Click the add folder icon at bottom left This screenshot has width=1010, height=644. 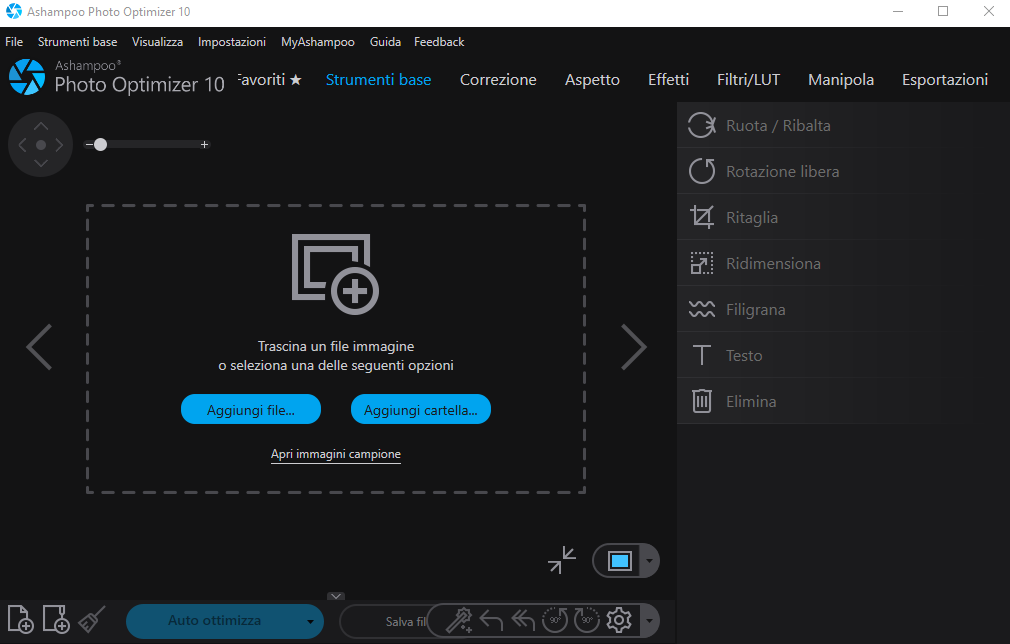click(56, 620)
